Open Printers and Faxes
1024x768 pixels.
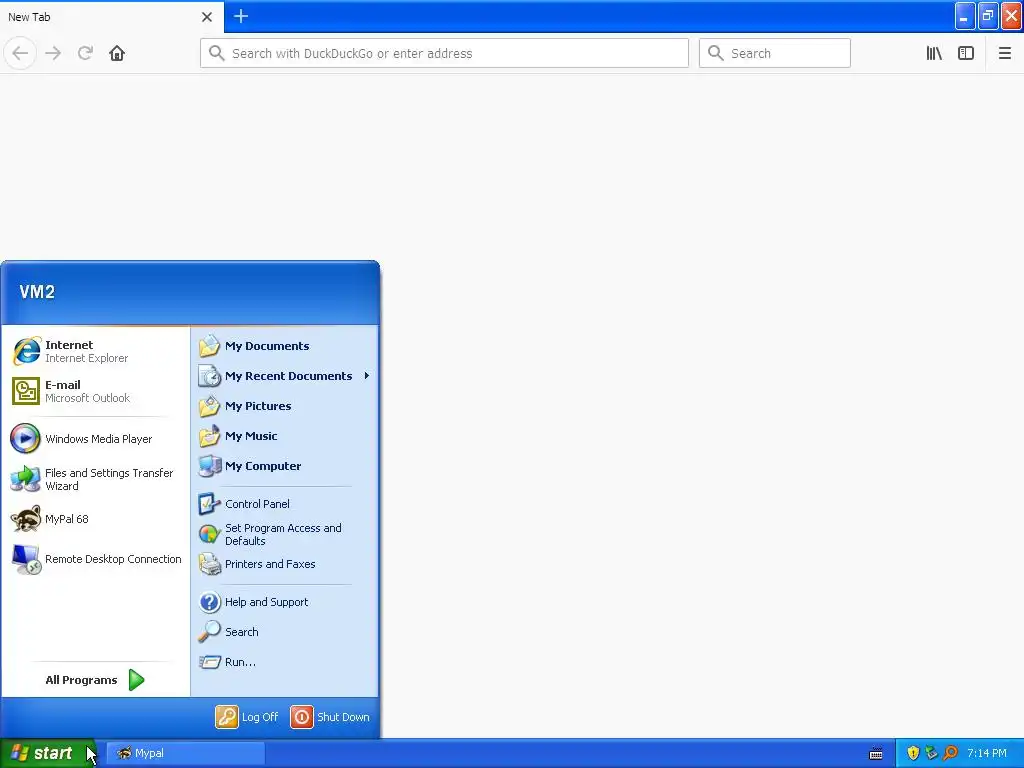click(x=285, y=564)
